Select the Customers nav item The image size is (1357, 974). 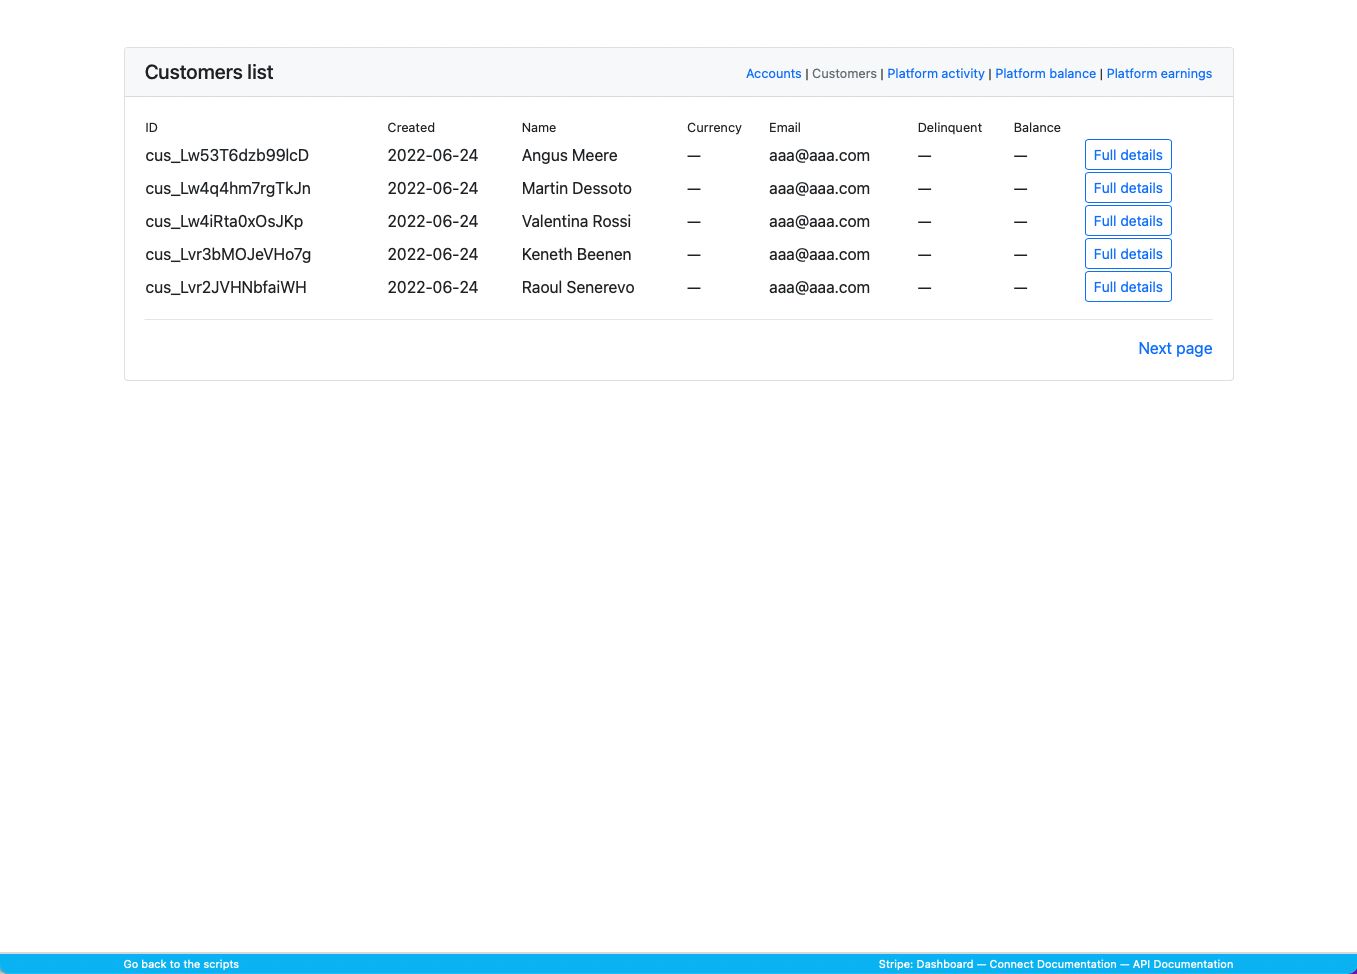coord(844,74)
